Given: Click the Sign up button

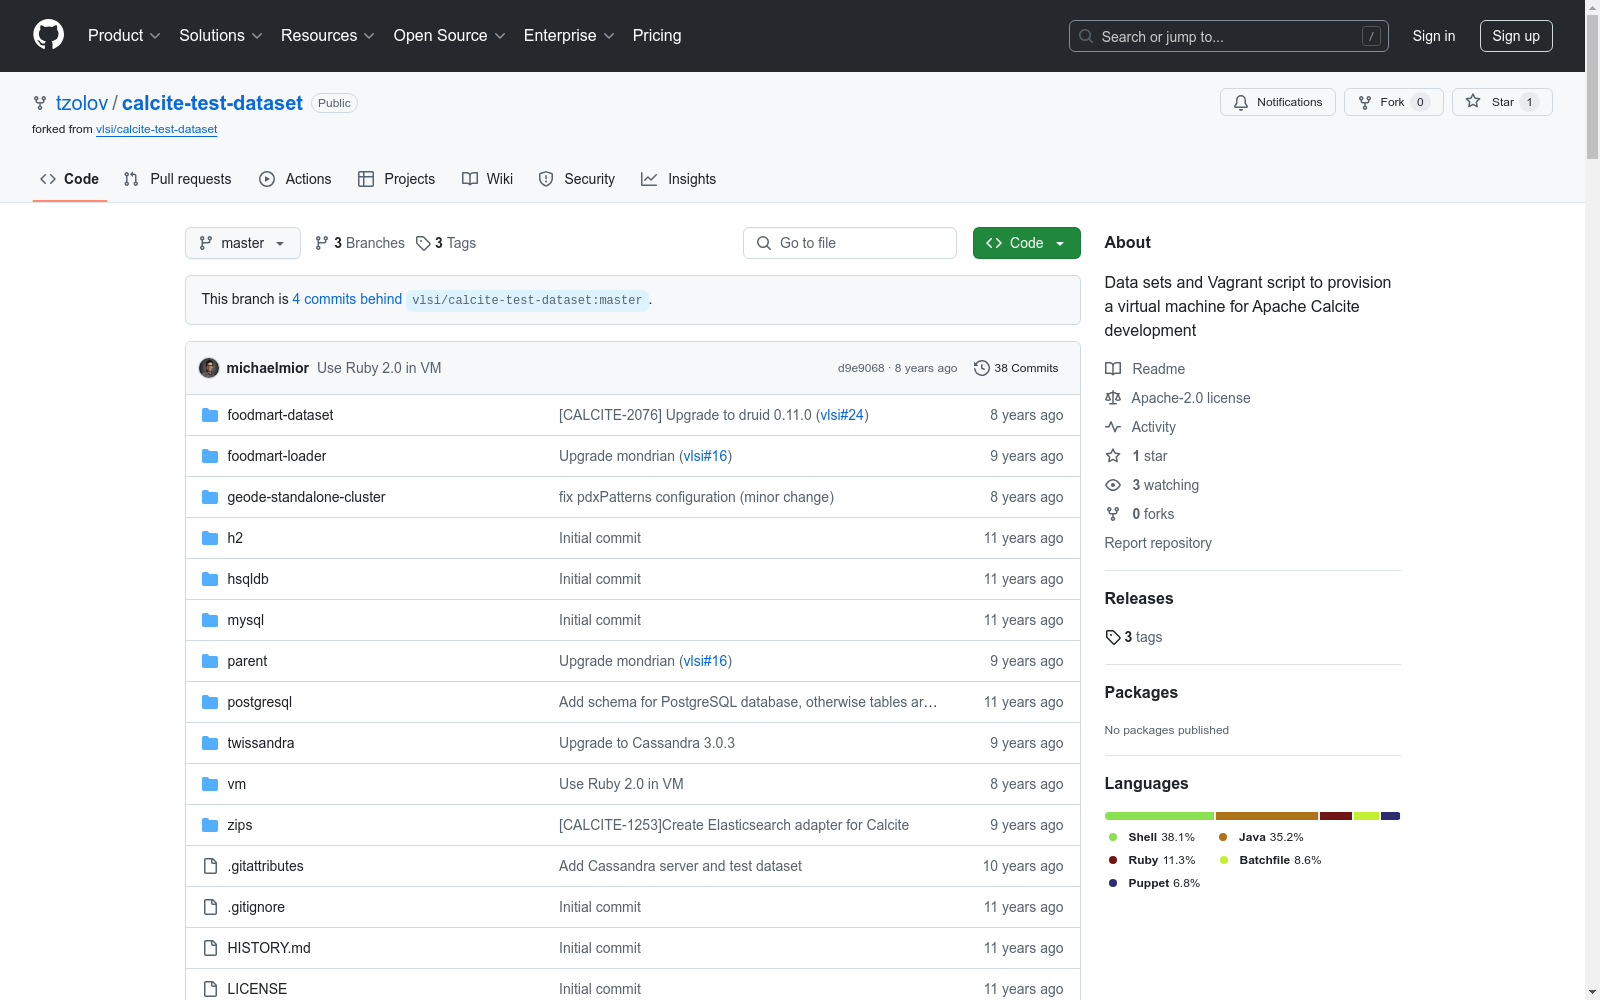Looking at the screenshot, I should click(x=1516, y=36).
